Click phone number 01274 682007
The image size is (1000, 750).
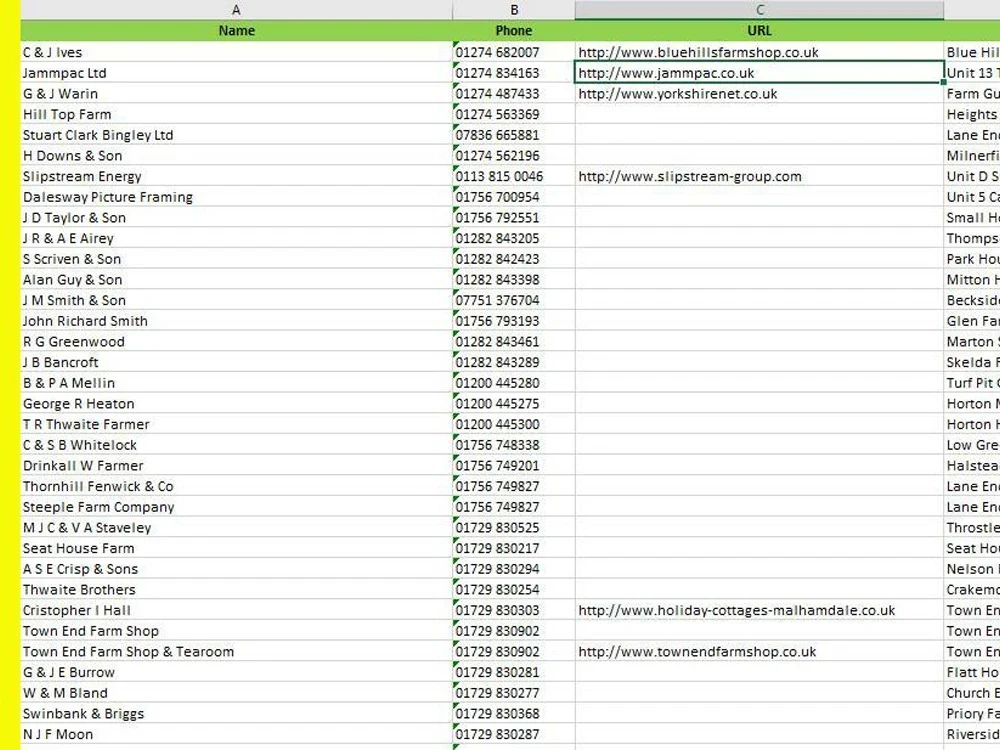click(513, 52)
